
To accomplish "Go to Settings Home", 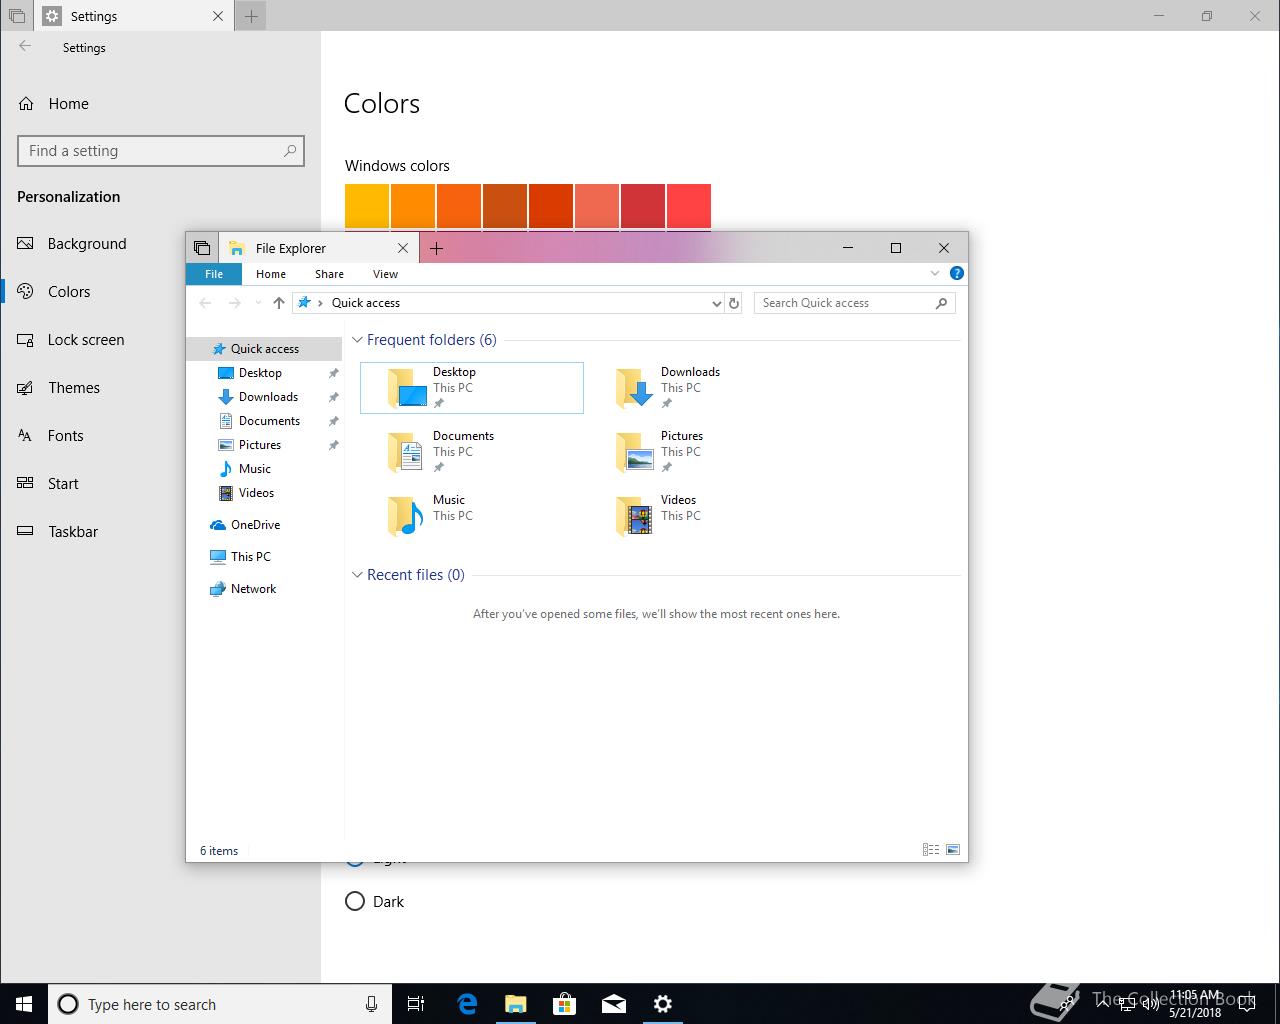I will (x=160, y=104).
